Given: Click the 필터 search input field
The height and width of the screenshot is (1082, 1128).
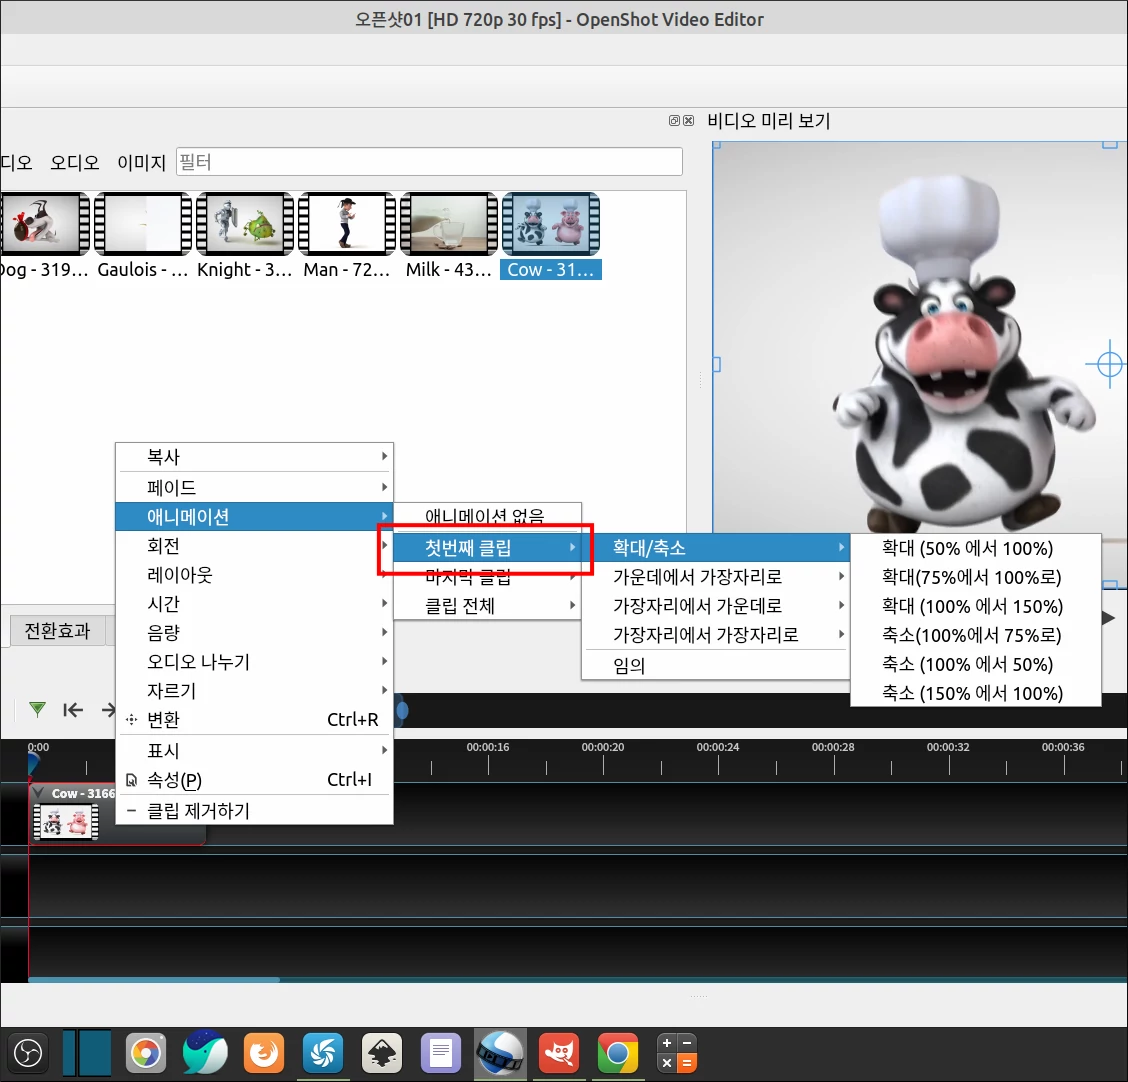Looking at the screenshot, I should point(429,162).
